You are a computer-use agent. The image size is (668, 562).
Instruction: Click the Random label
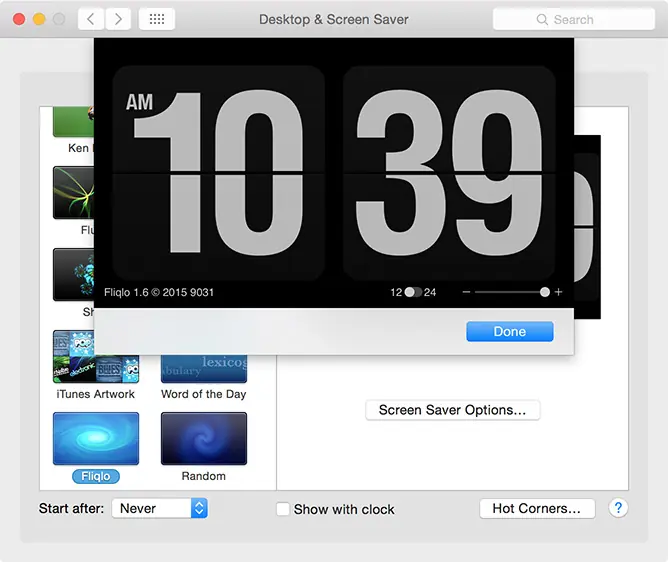pos(204,476)
